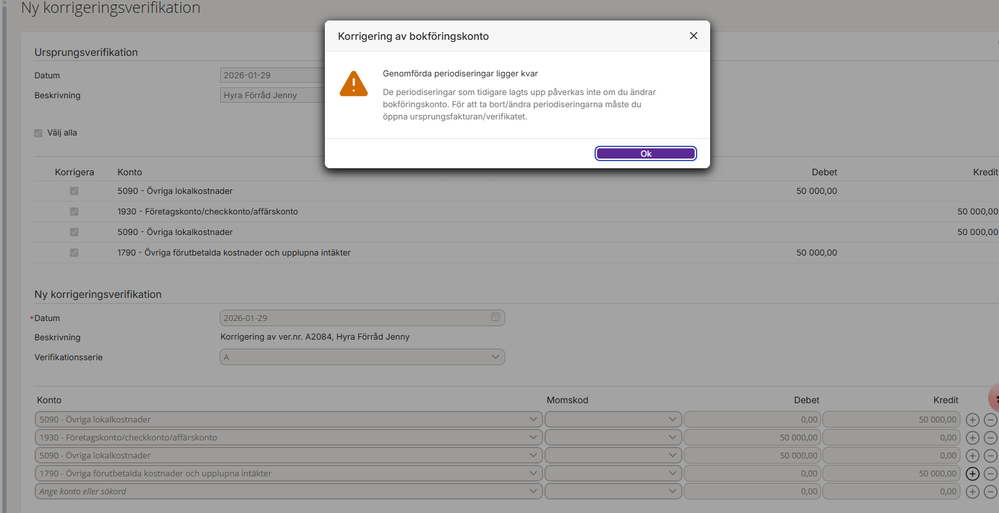Remove the 1930 Företagskonto line
Screen dimensions: 999x513
990,438
